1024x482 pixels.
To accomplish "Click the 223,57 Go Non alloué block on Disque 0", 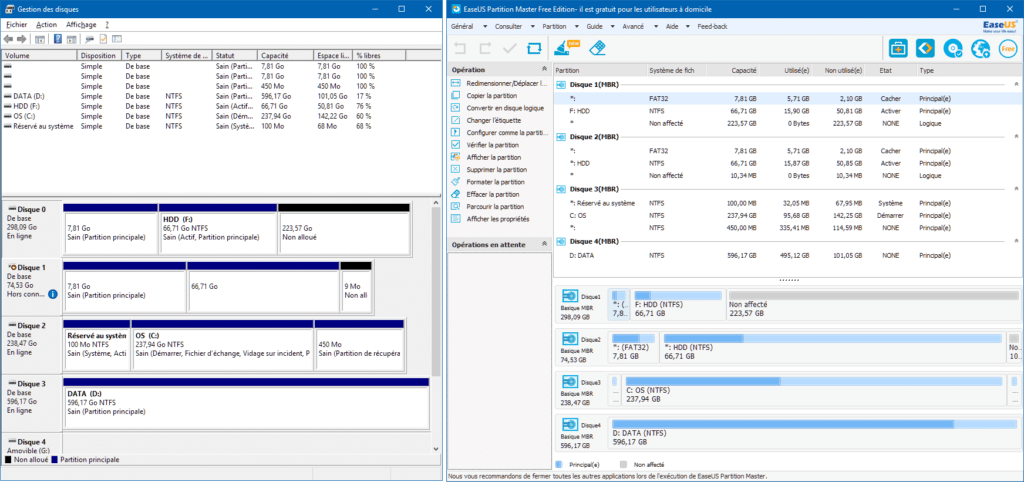I will (x=344, y=230).
